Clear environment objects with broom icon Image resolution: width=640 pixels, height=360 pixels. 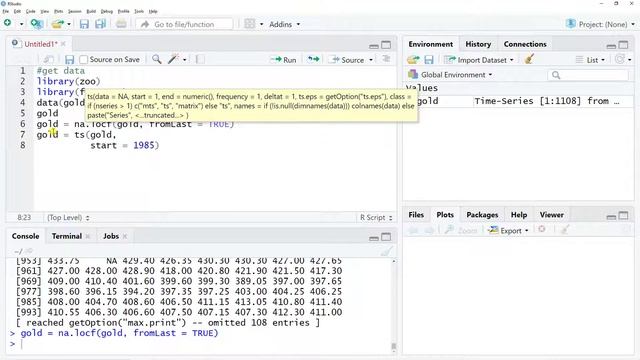[529, 60]
